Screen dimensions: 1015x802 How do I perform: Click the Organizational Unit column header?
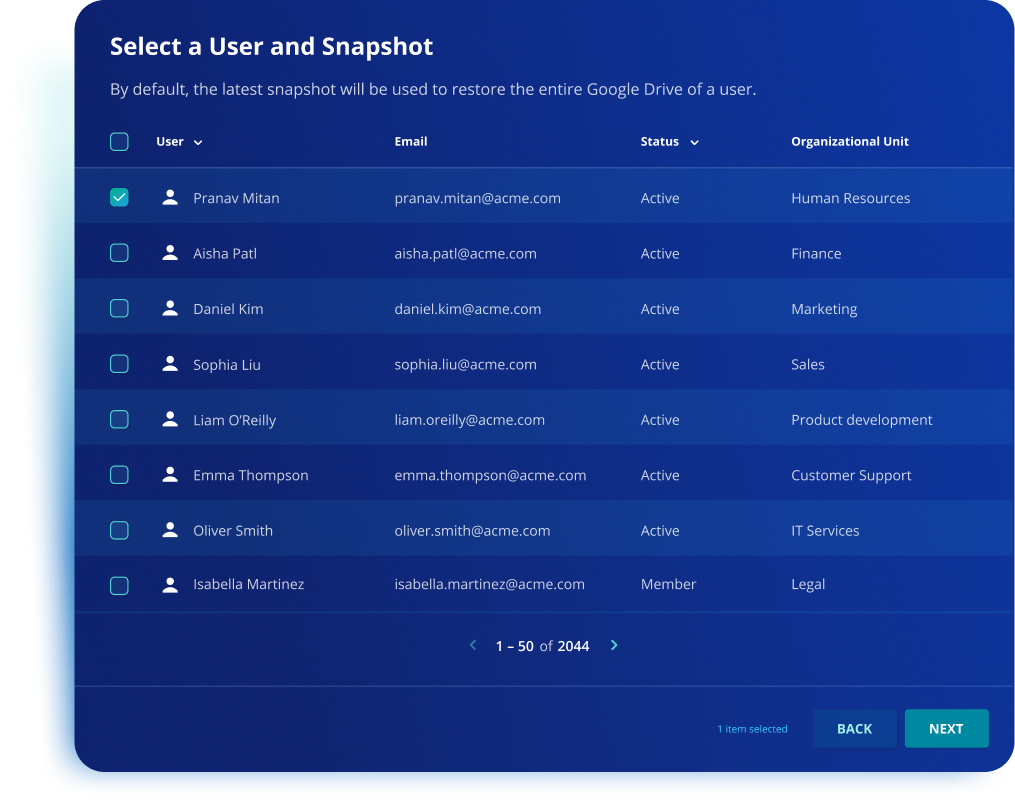coord(849,142)
